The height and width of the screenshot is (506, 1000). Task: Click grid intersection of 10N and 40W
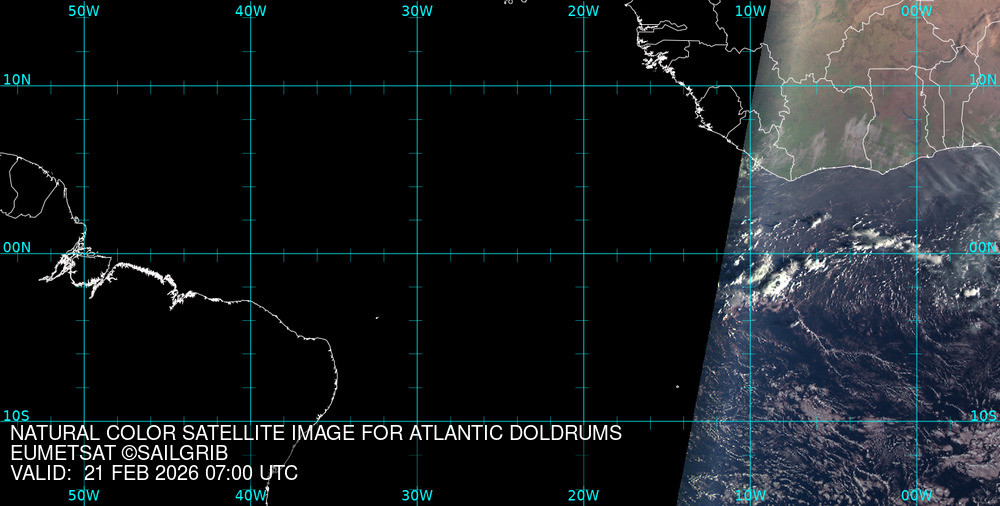[x=250, y=86]
